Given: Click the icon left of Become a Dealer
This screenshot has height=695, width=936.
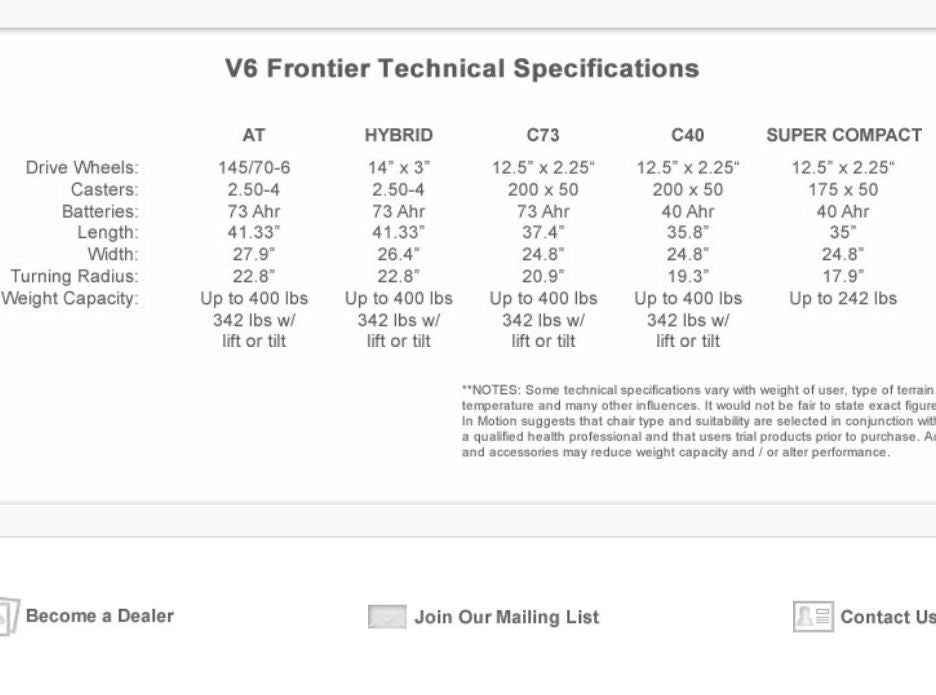Looking at the screenshot, I should pos(8,616).
